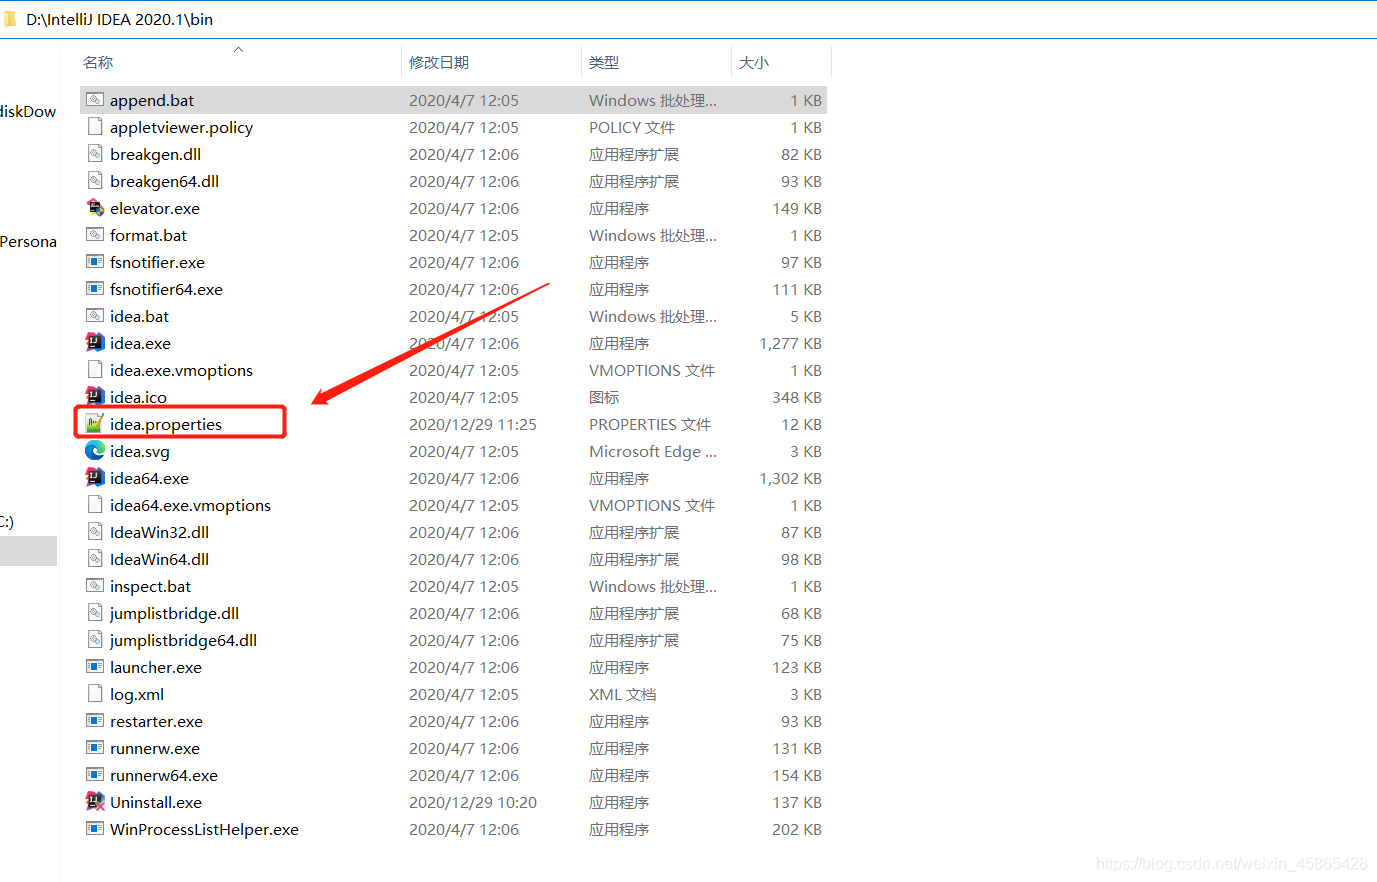The width and height of the screenshot is (1377, 882).
Task: Select the file name elevator.exe
Action: [x=155, y=208]
